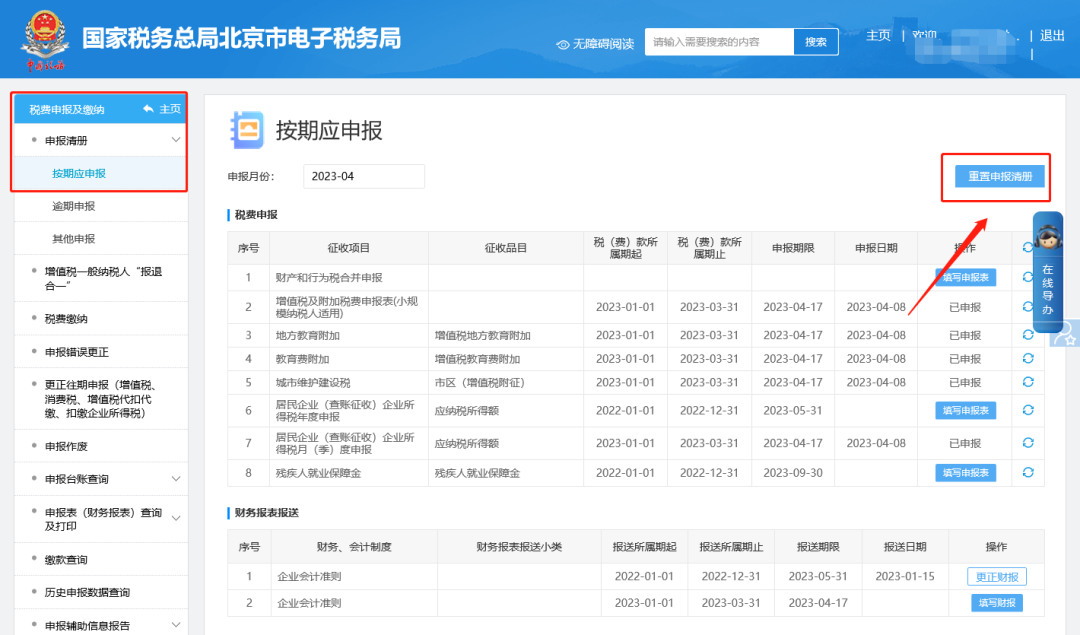The width and height of the screenshot is (1080, 635).
Task: Click the 重置申报清册 button
Action: [x=999, y=176]
